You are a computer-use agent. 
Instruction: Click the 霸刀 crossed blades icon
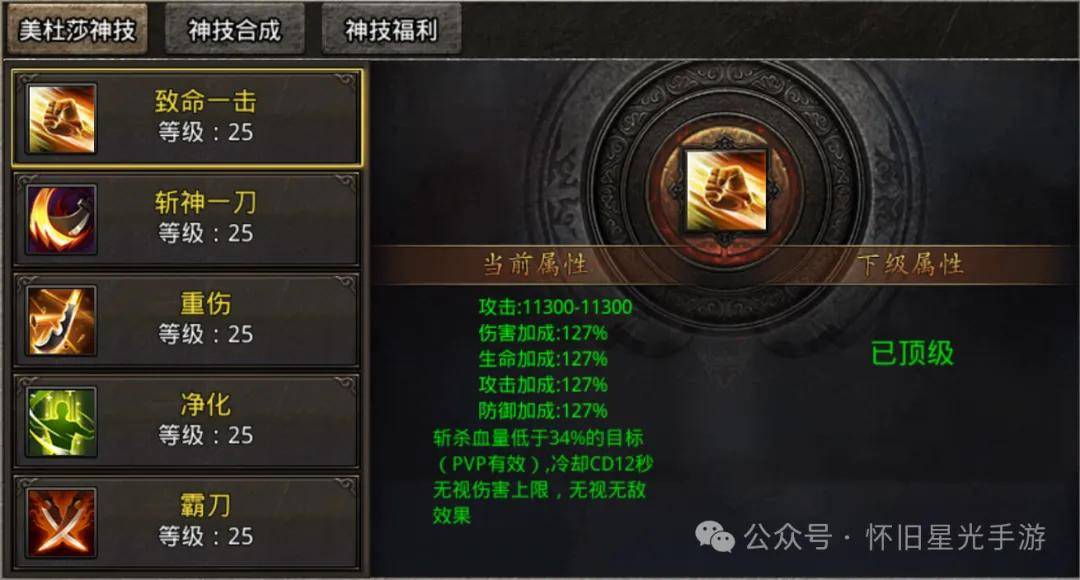(x=61, y=523)
